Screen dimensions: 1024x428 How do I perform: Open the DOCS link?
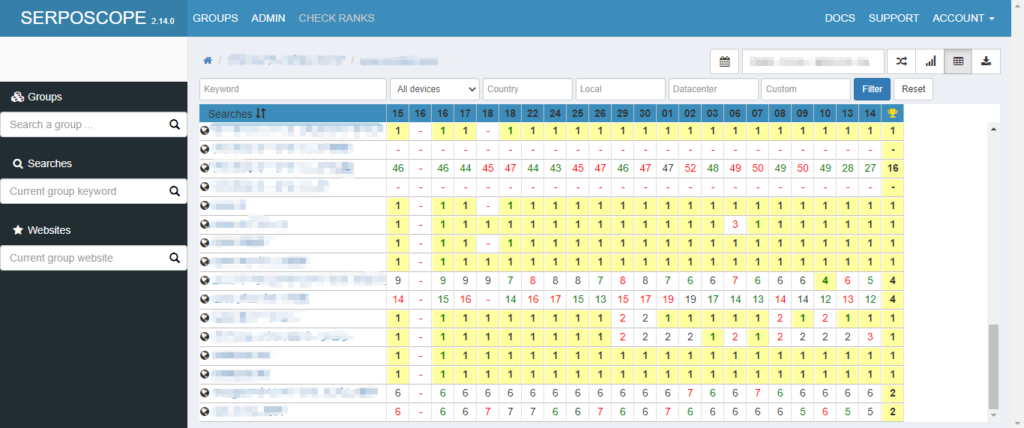pyautogui.click(x=839, y=18)
